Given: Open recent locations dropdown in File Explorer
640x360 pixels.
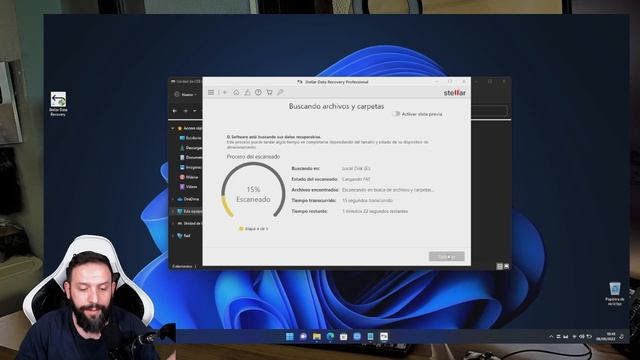Looking at the screenshot, I should coord(195,111).
